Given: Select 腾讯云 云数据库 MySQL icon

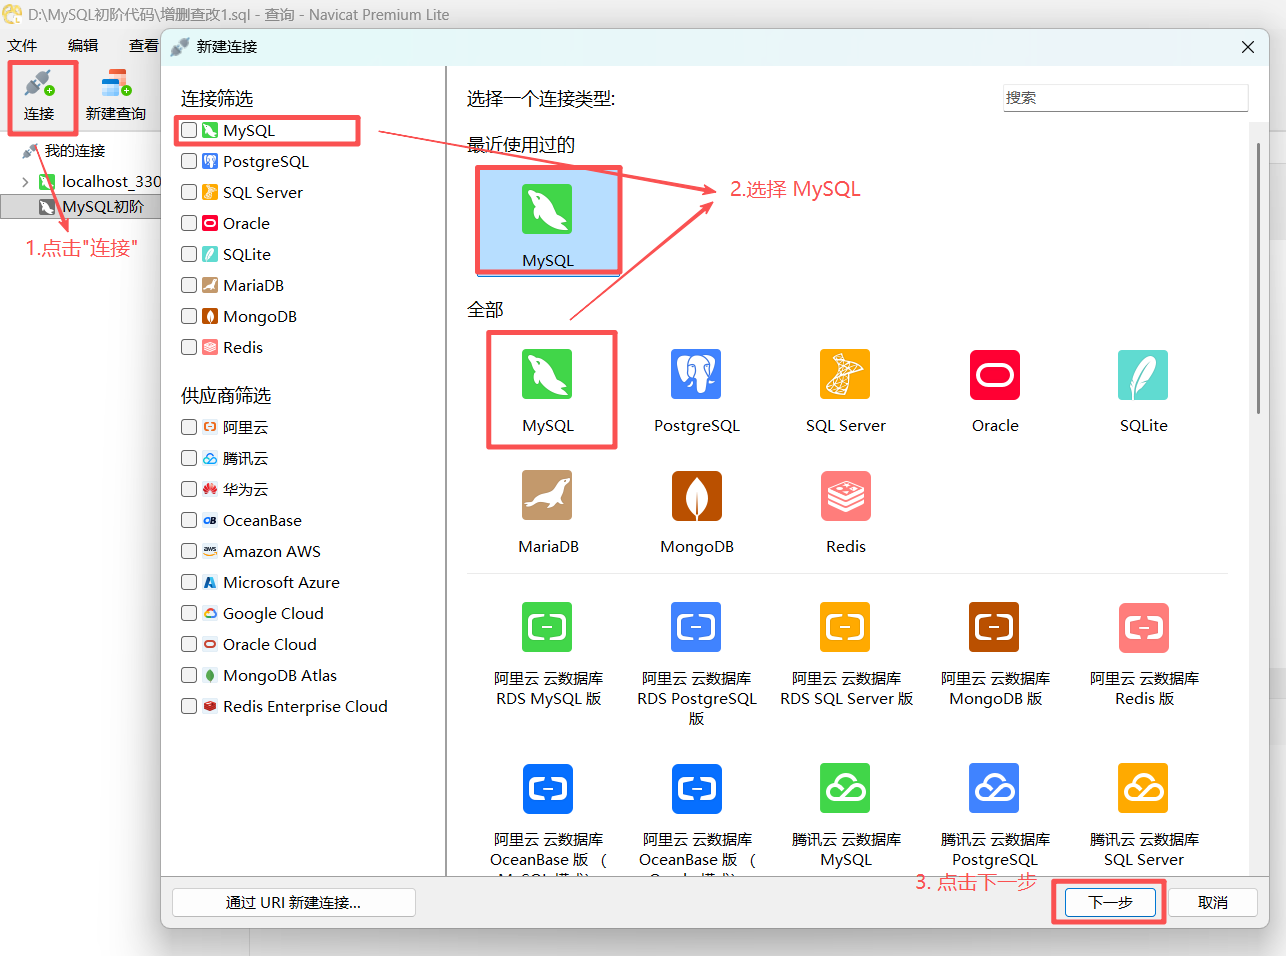Looking at the screenshot, I should (x=845, y=788).
